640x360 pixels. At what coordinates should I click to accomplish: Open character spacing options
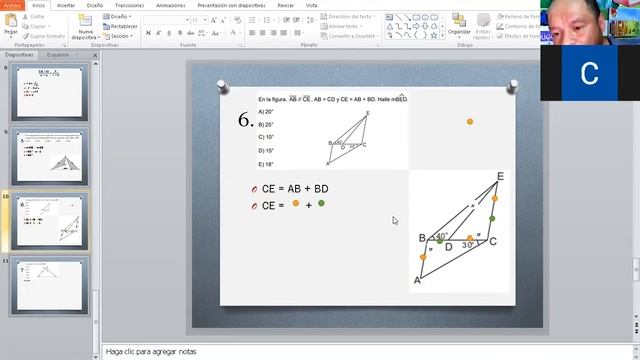pyautogui.click(x=202, y=33)
